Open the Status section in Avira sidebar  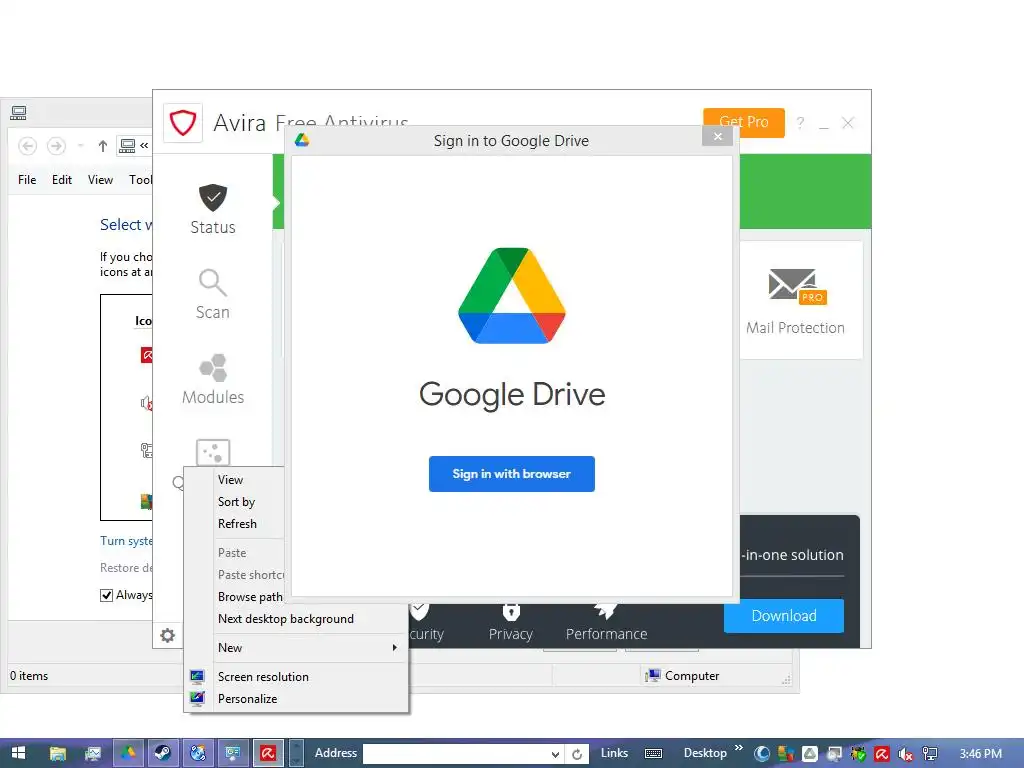pos(213,209)
